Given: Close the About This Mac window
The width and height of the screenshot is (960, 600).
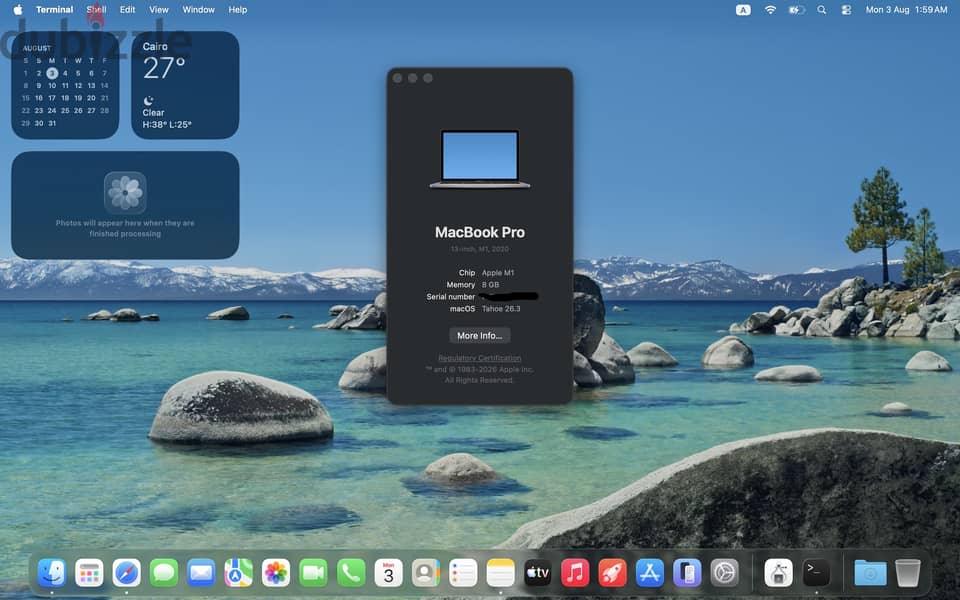Looking at the screenshot, I should [x=397, y=78].
